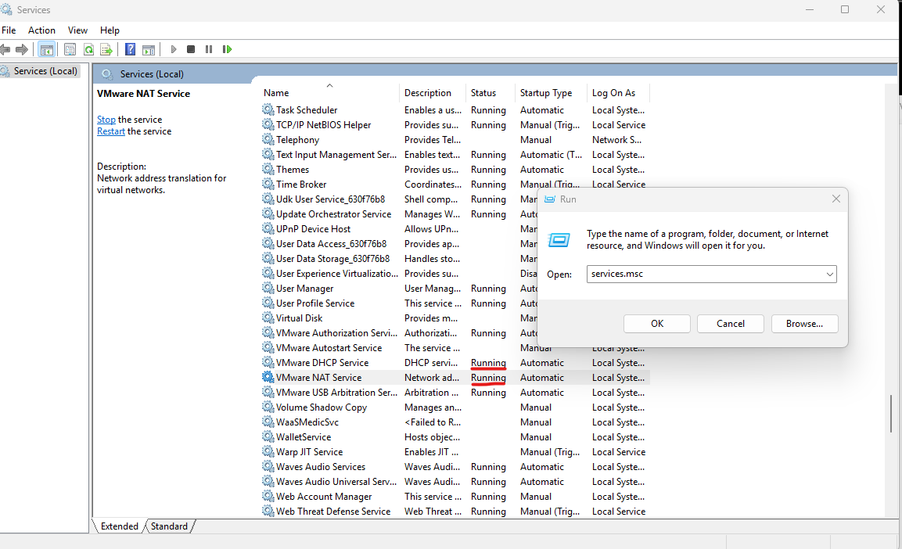The width and height of the screenshot is (902, 549).
Task: Select the WaaSMedicSvc service name
Action: [307, 422]
